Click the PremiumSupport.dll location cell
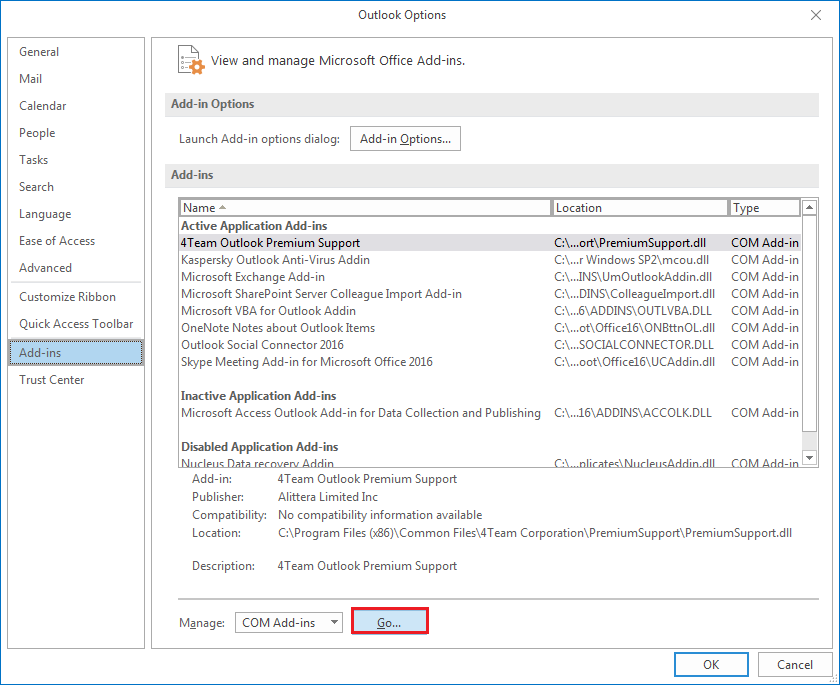This screenshot has width=840, height=685. 630,243
